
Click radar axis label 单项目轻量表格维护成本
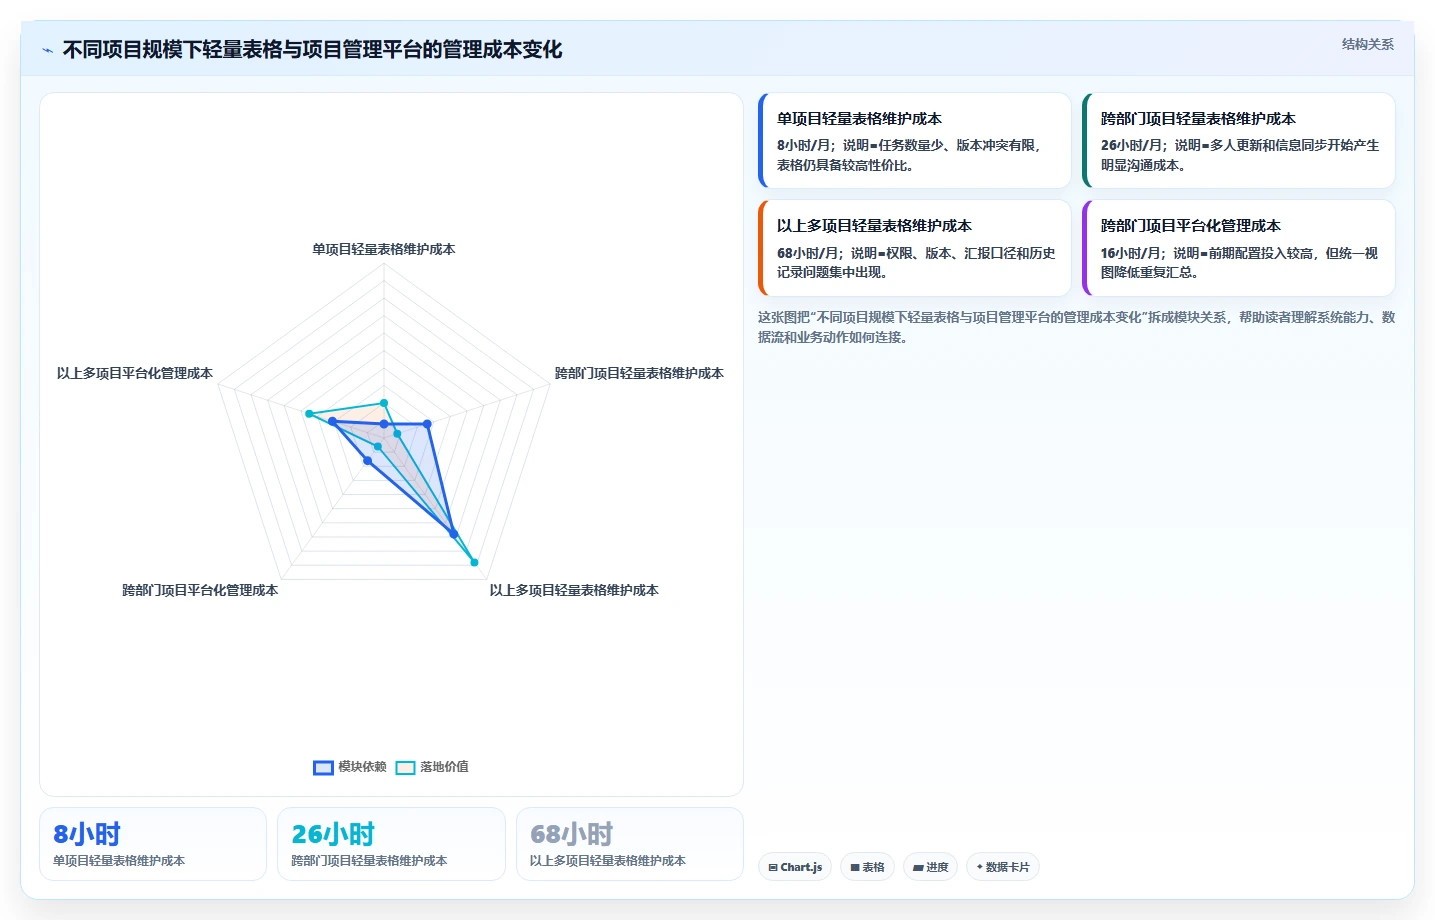point(384,249)
